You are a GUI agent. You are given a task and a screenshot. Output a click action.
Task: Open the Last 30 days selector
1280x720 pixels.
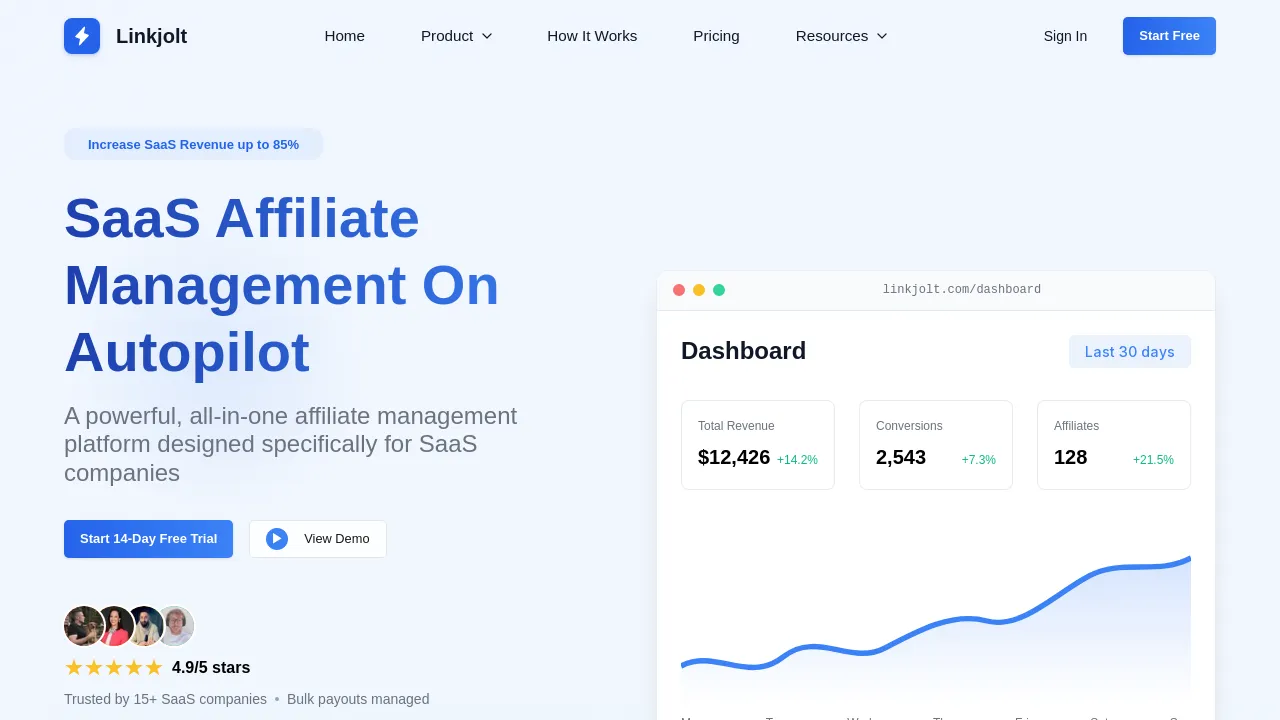coord(1130,352)
